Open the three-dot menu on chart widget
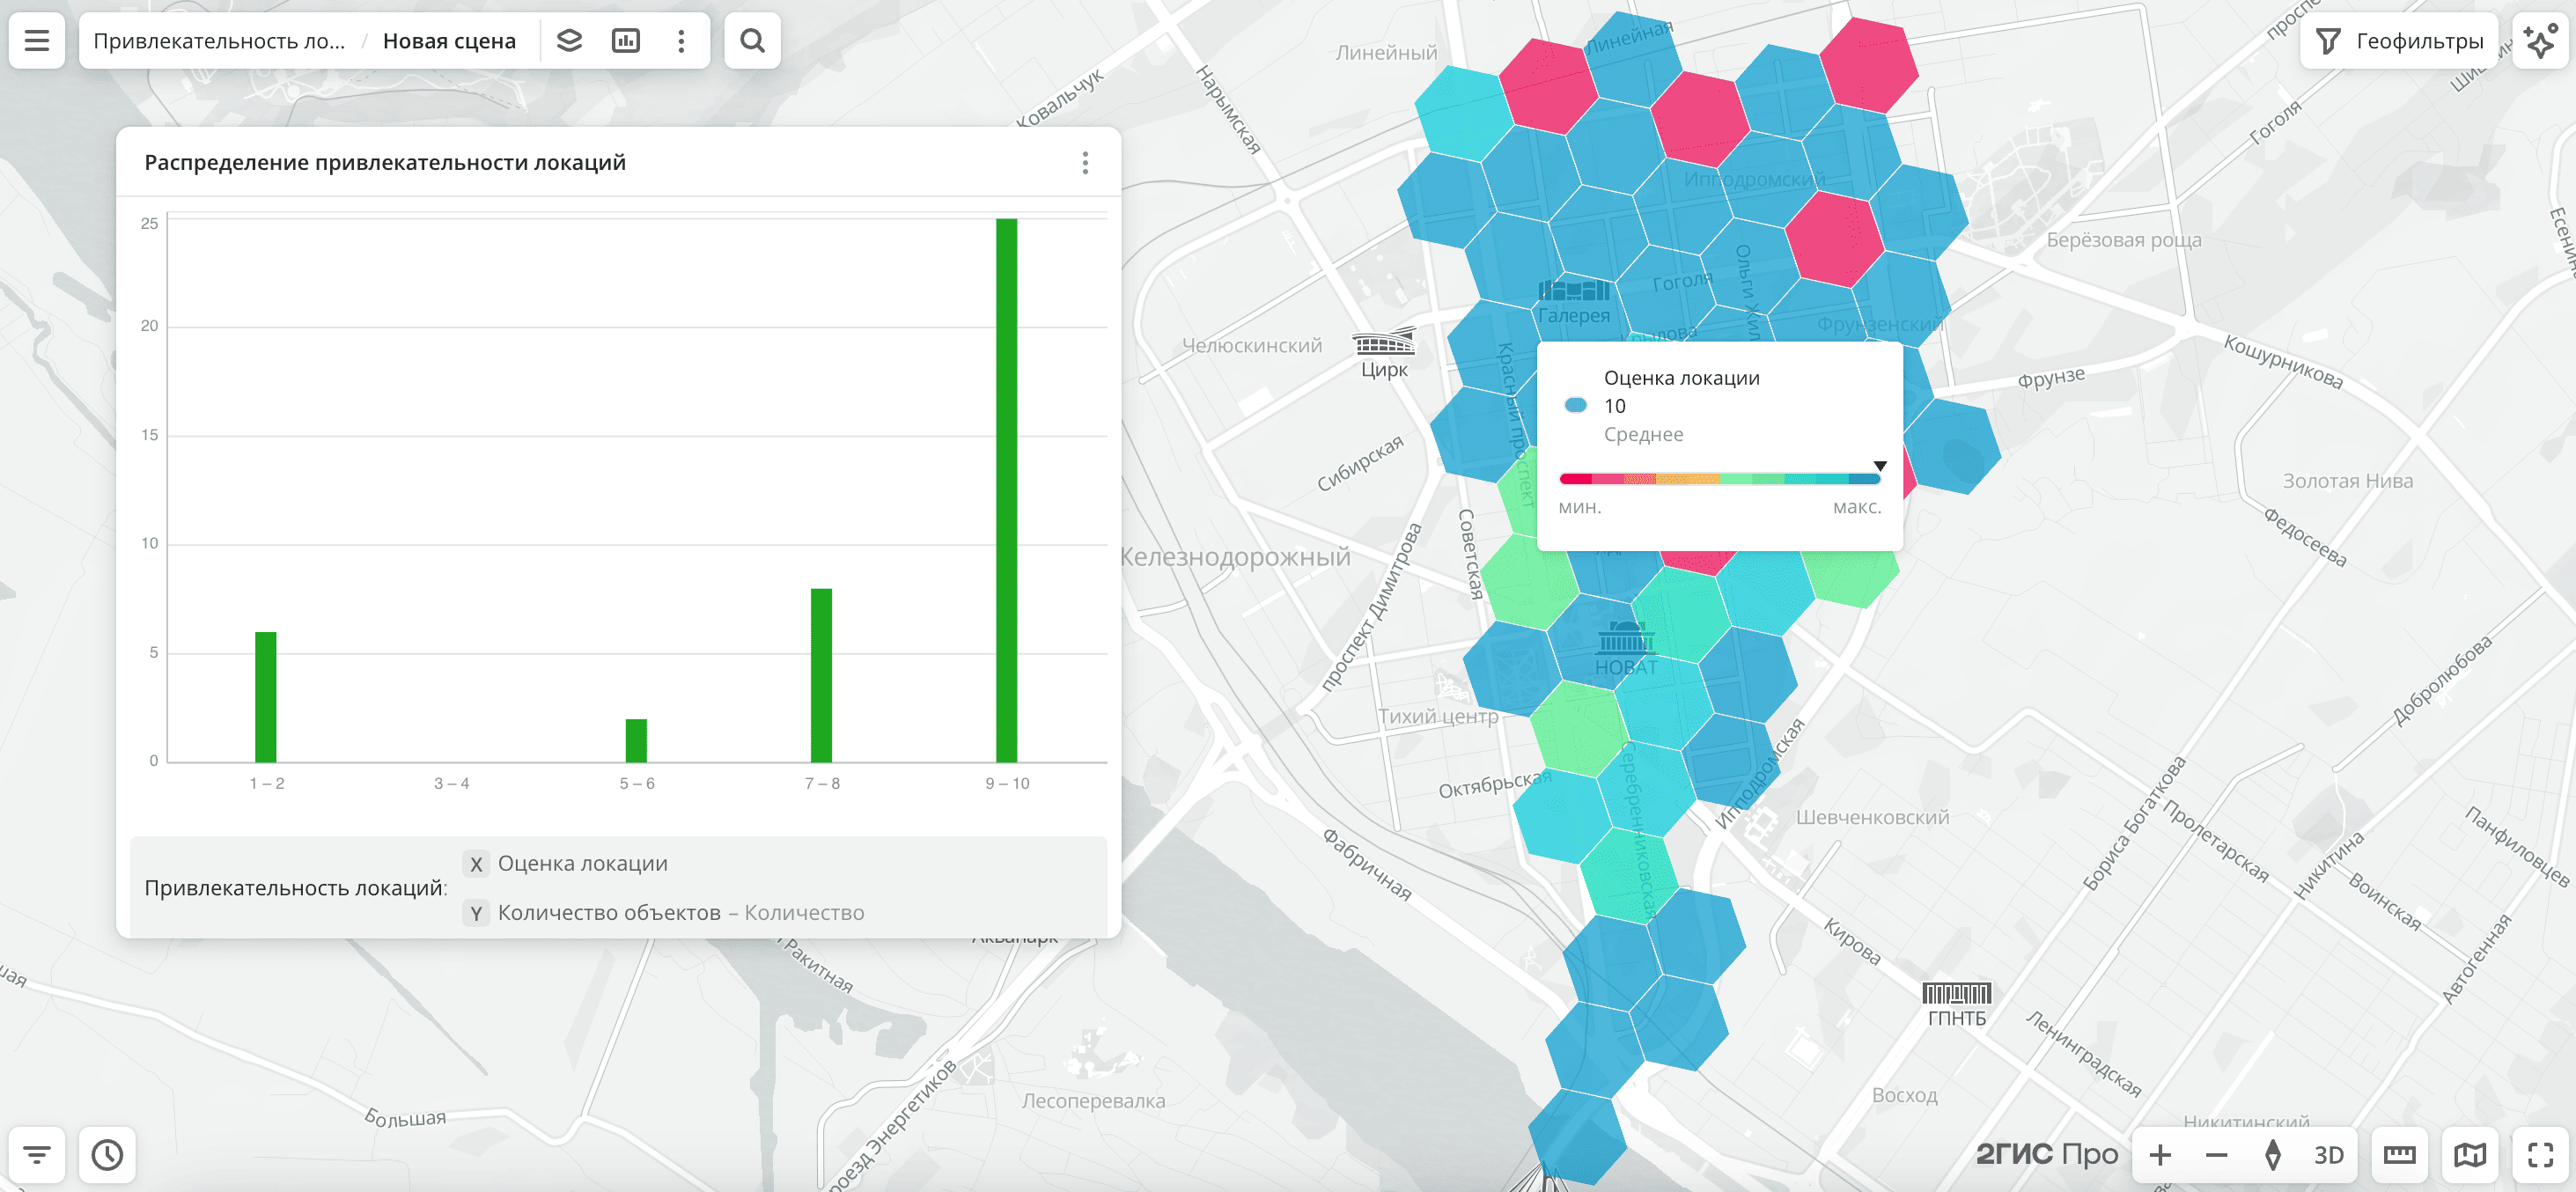The image size is (2576, 1192). 1085,162
